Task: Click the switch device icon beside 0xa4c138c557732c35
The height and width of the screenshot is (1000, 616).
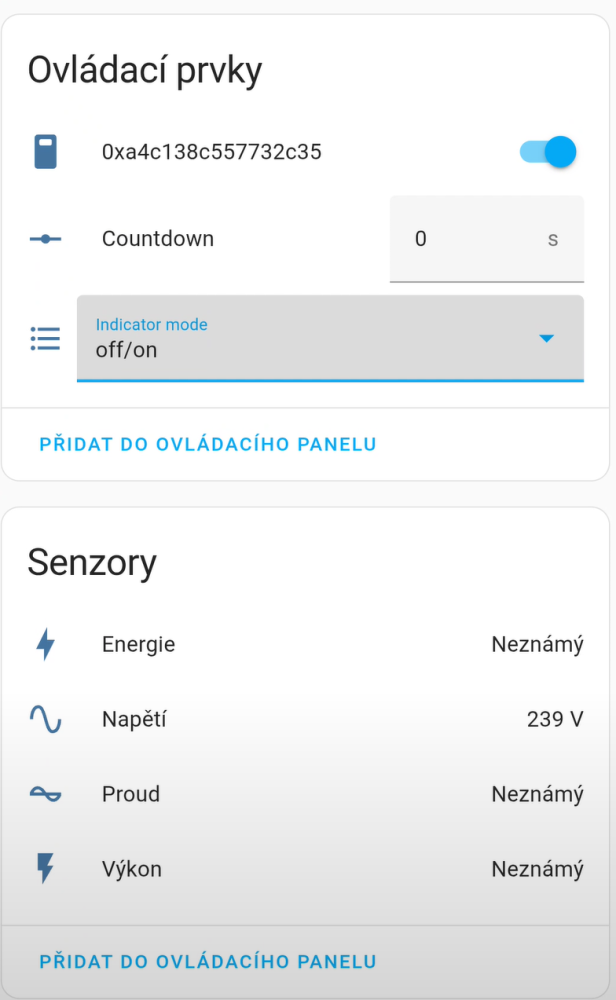Action: click(45, 152)
